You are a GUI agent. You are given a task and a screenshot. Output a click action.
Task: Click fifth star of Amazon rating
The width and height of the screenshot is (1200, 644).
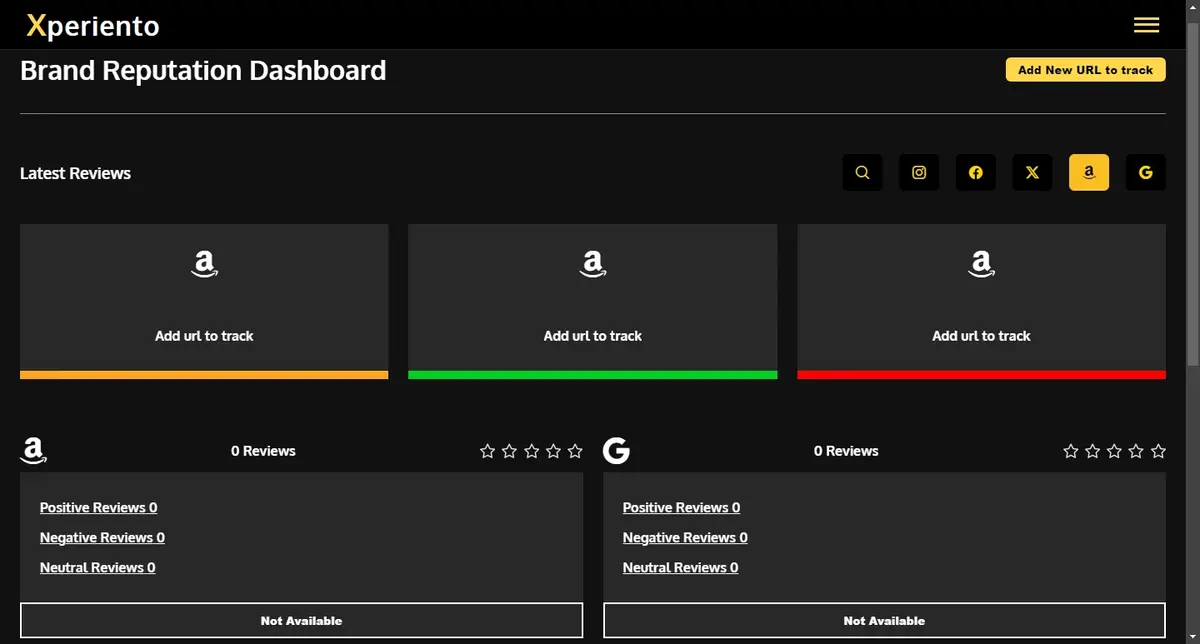click(x=575, y=451)
